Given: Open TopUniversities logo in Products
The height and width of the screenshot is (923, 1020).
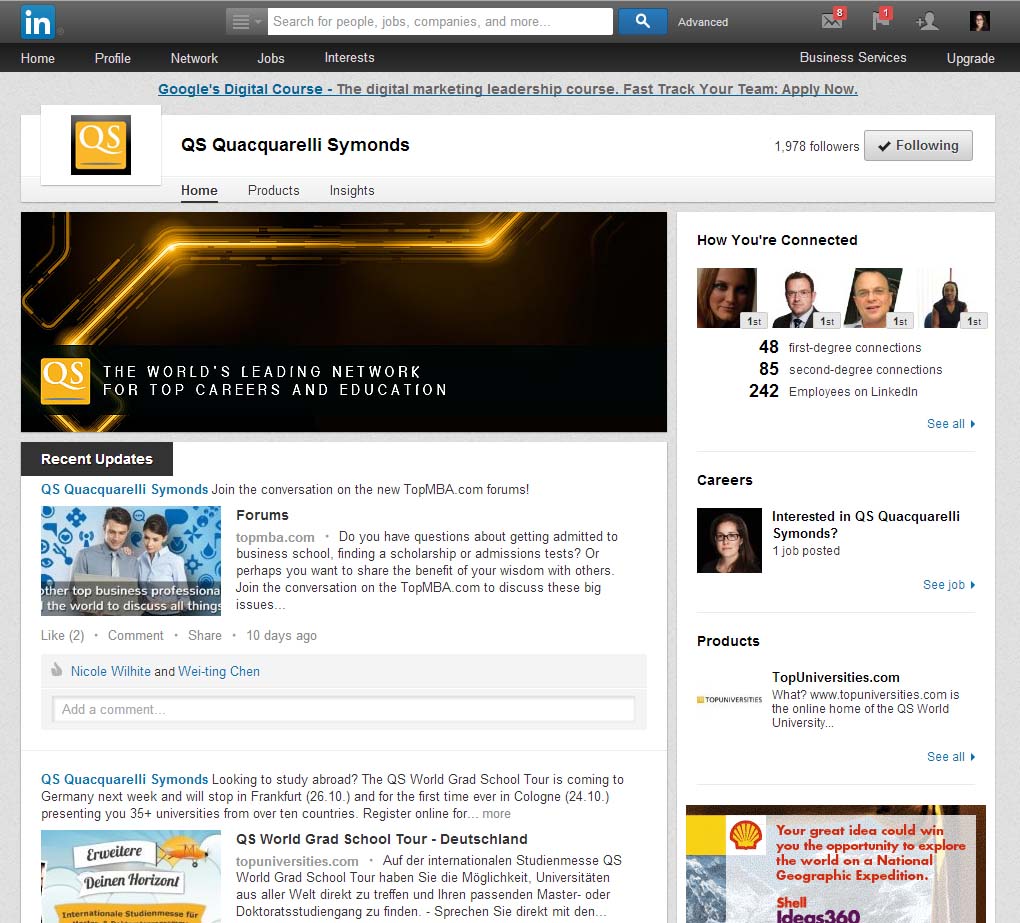Looking at the screenshot, I should point(729,700).
